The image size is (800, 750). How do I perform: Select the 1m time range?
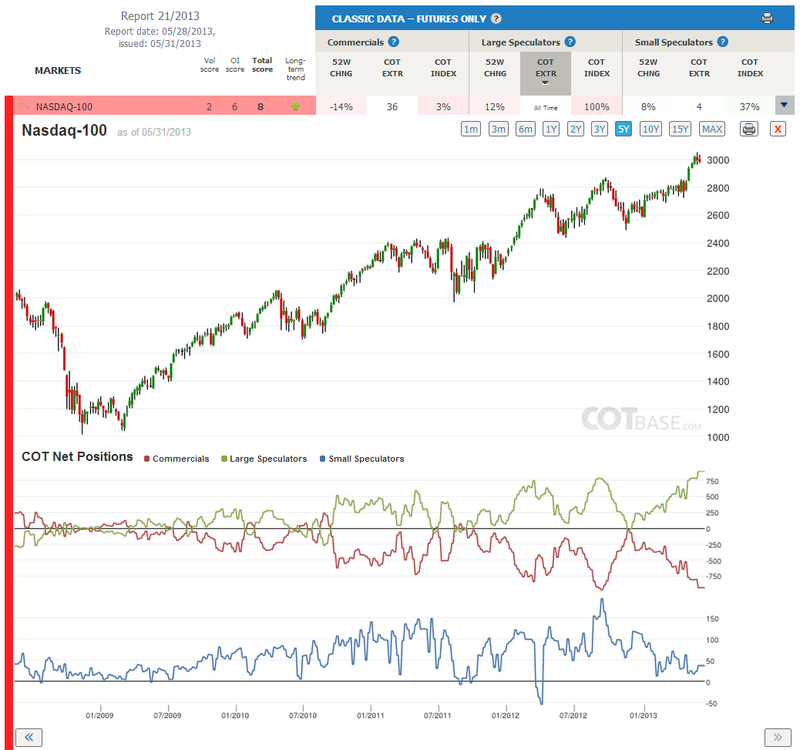(x=470, y=129)
